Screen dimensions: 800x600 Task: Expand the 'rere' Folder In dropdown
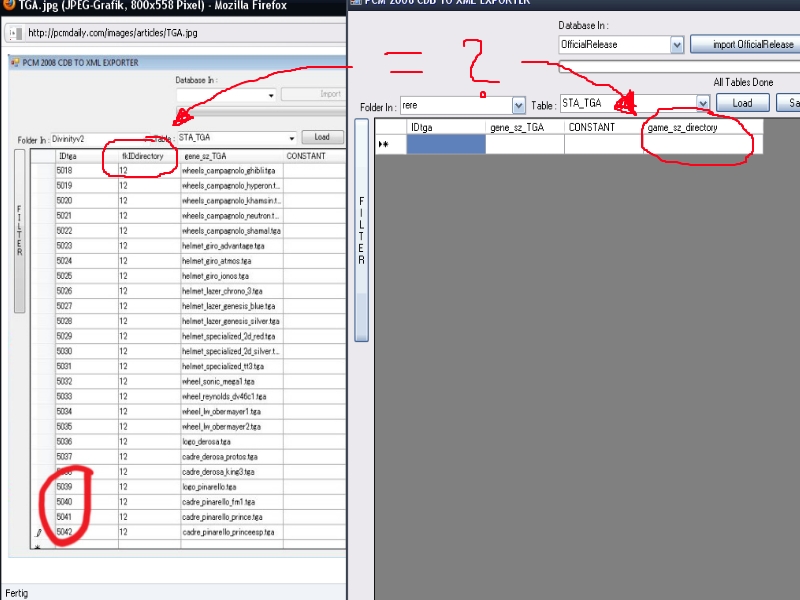click(518, 104)
